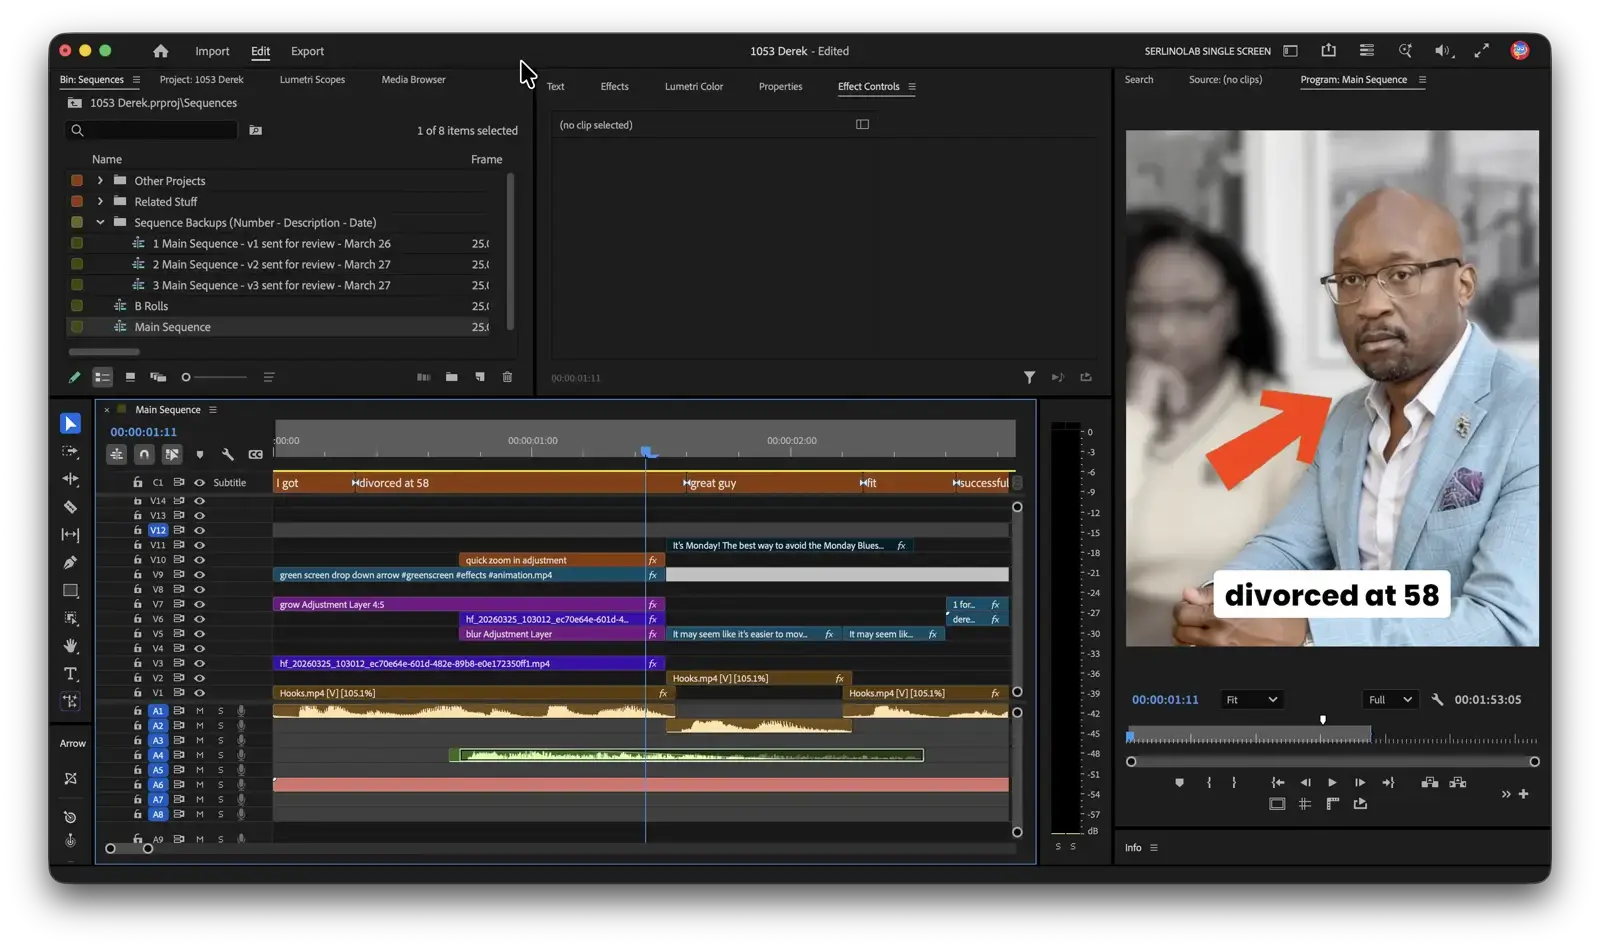The width and height of the screenshot is (1600, 948).
Task: Step forward one frame in Program monitor
Action: click(x=1360, y=783)
